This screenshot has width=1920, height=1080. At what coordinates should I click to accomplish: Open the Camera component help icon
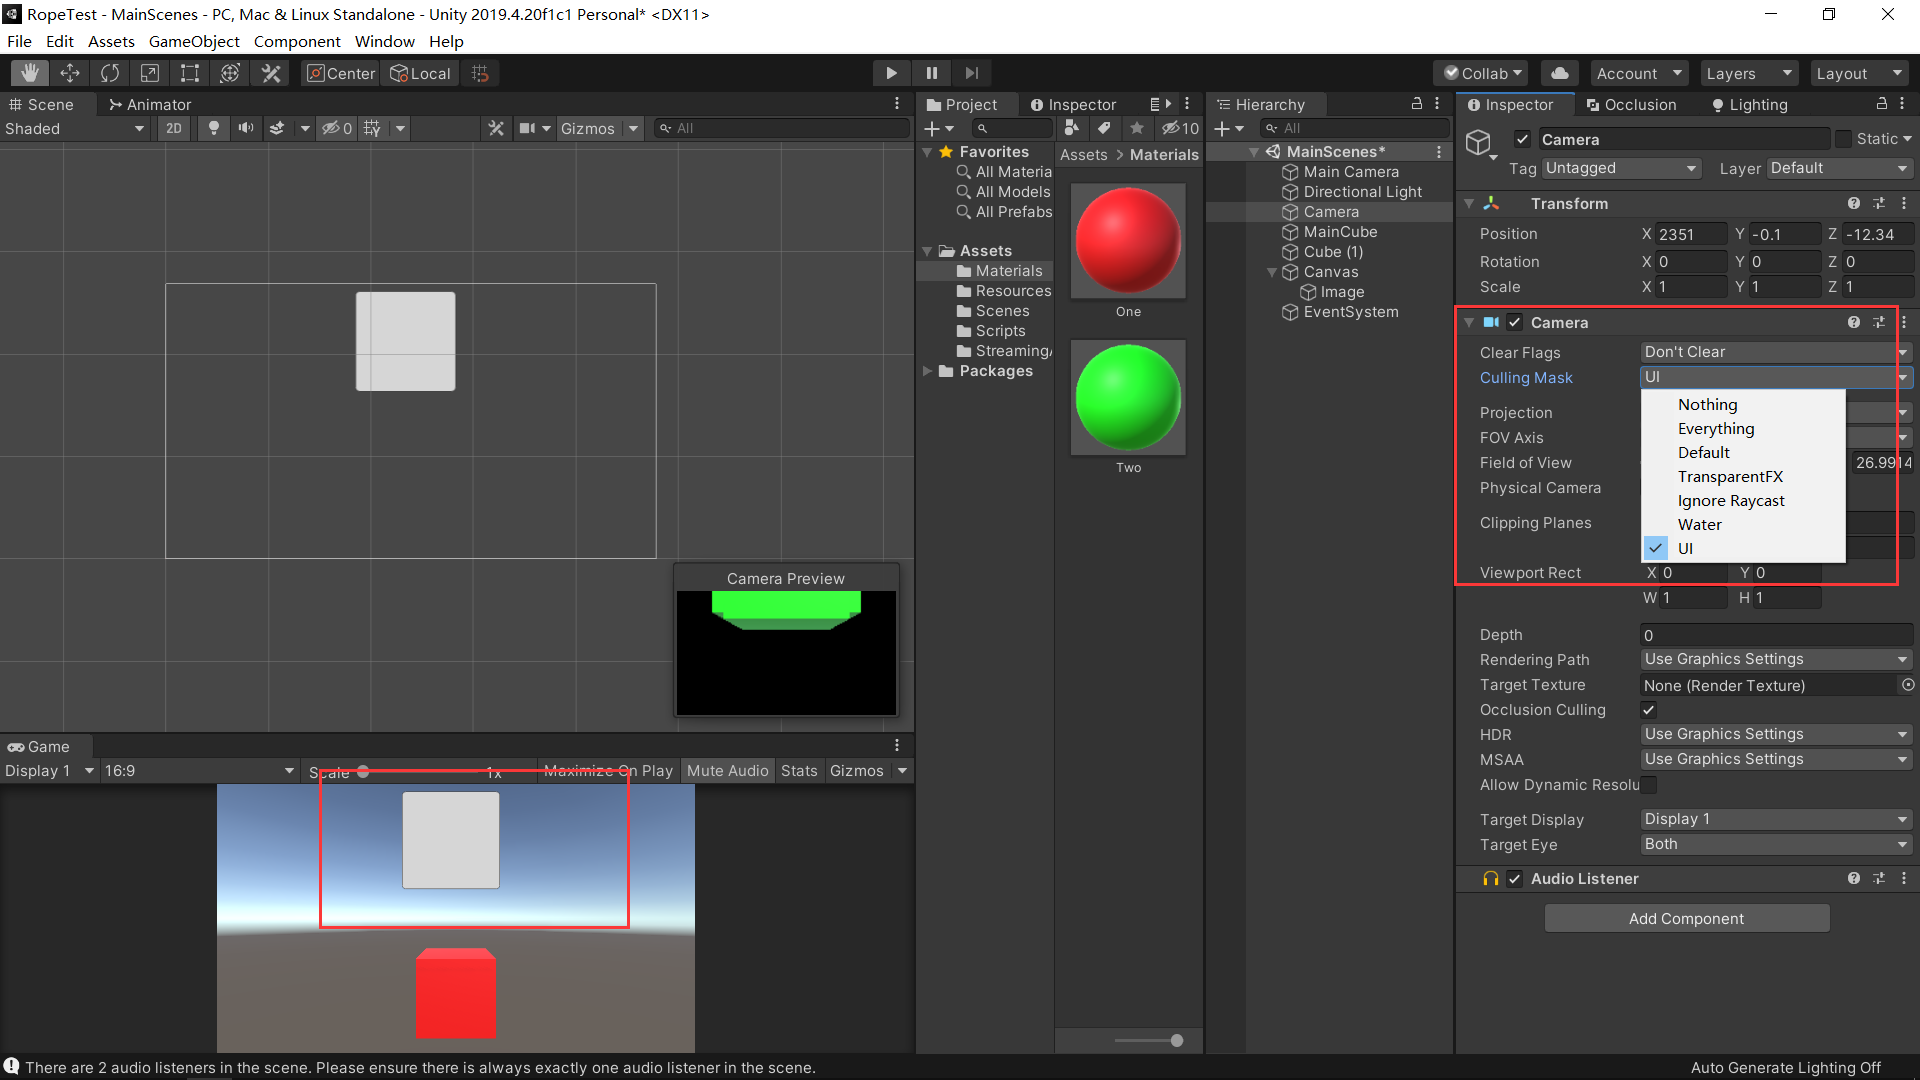click(1854, 322)
